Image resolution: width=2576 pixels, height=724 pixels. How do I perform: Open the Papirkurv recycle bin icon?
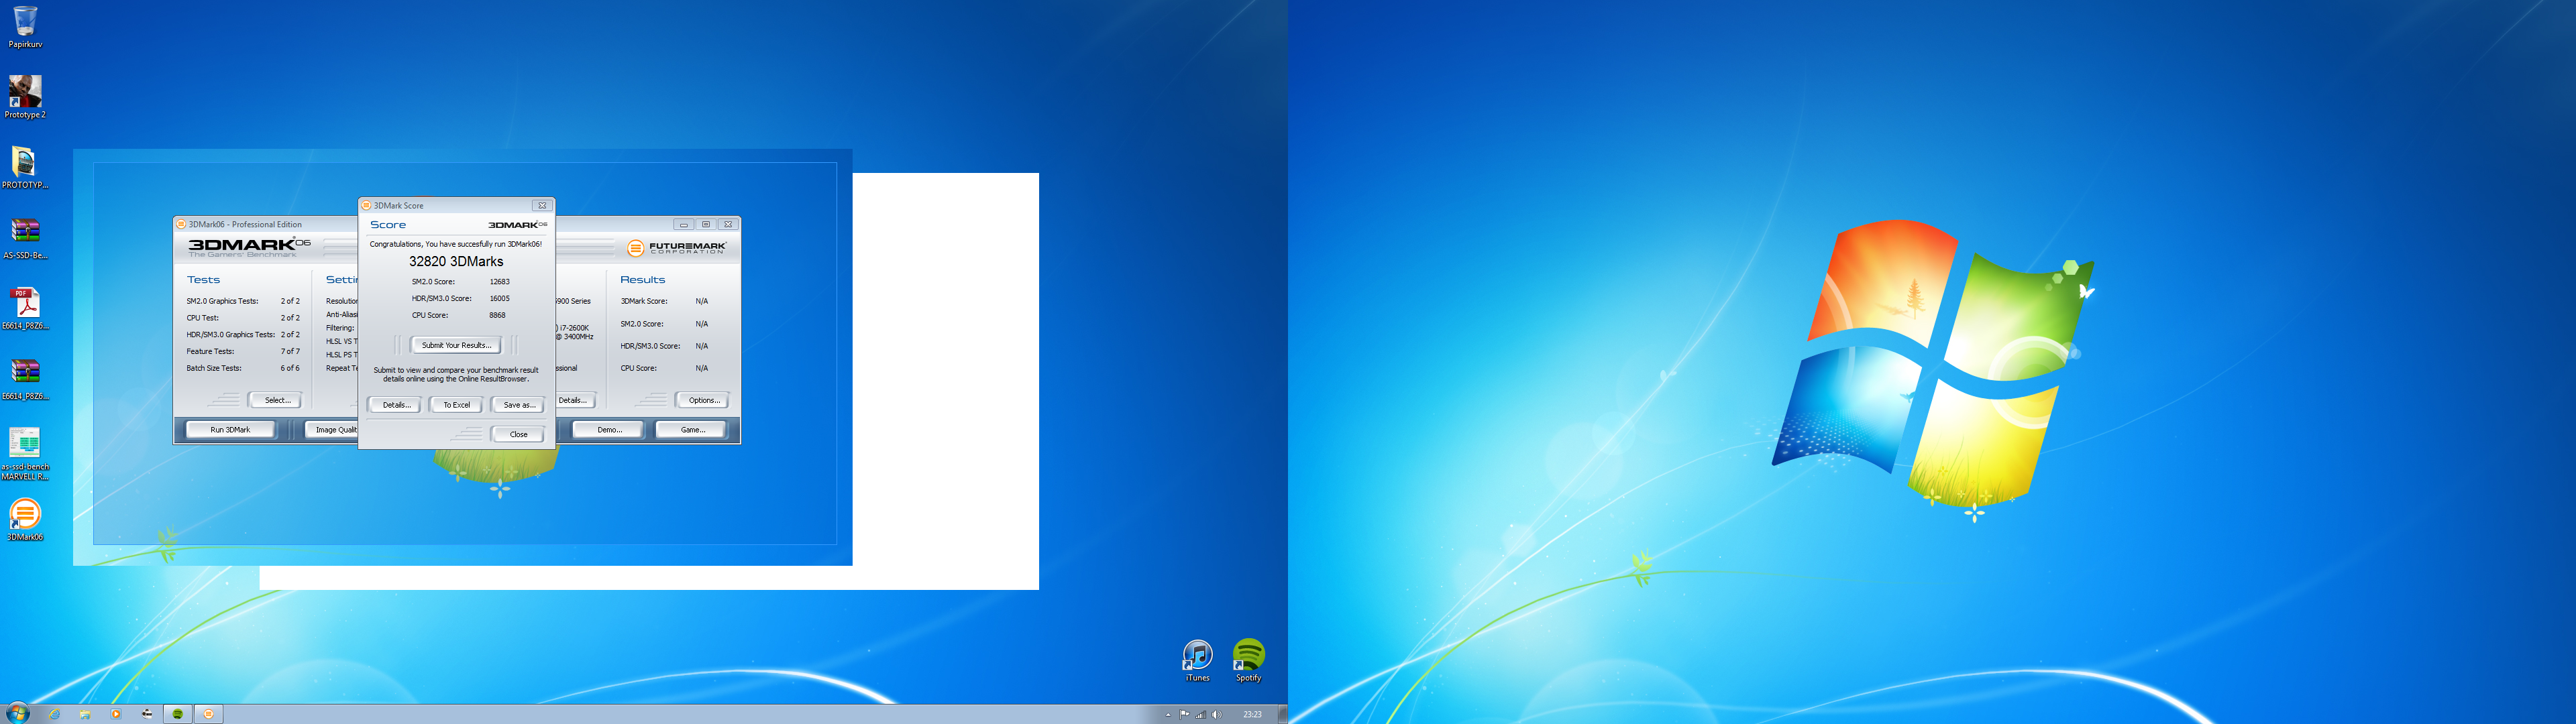tap(25, 26)
